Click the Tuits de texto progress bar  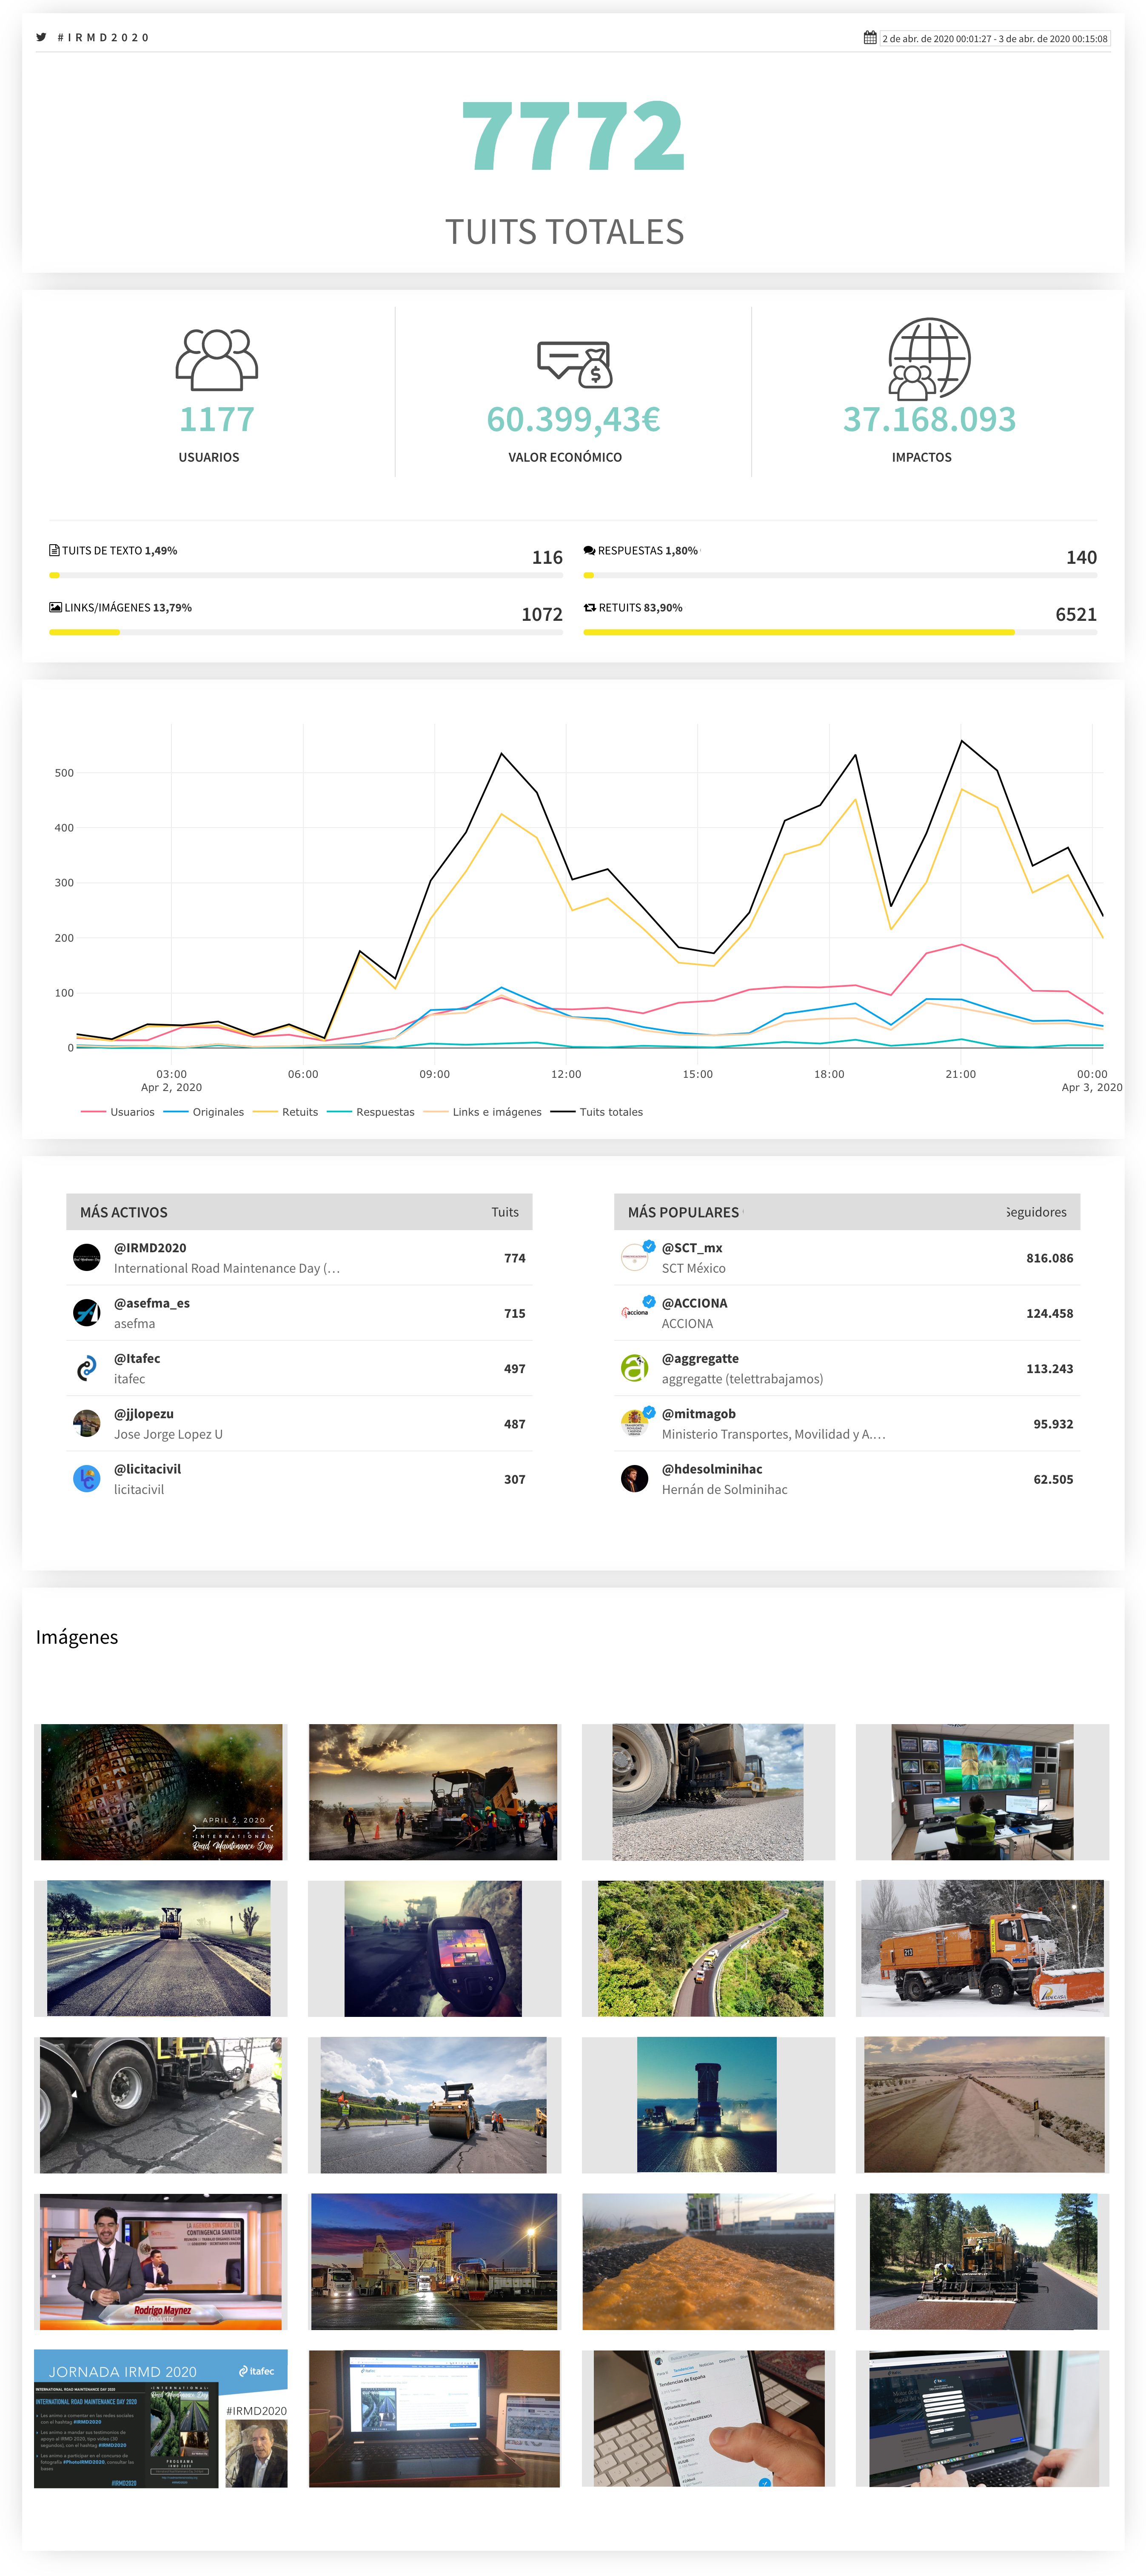(x=306, y=575)
